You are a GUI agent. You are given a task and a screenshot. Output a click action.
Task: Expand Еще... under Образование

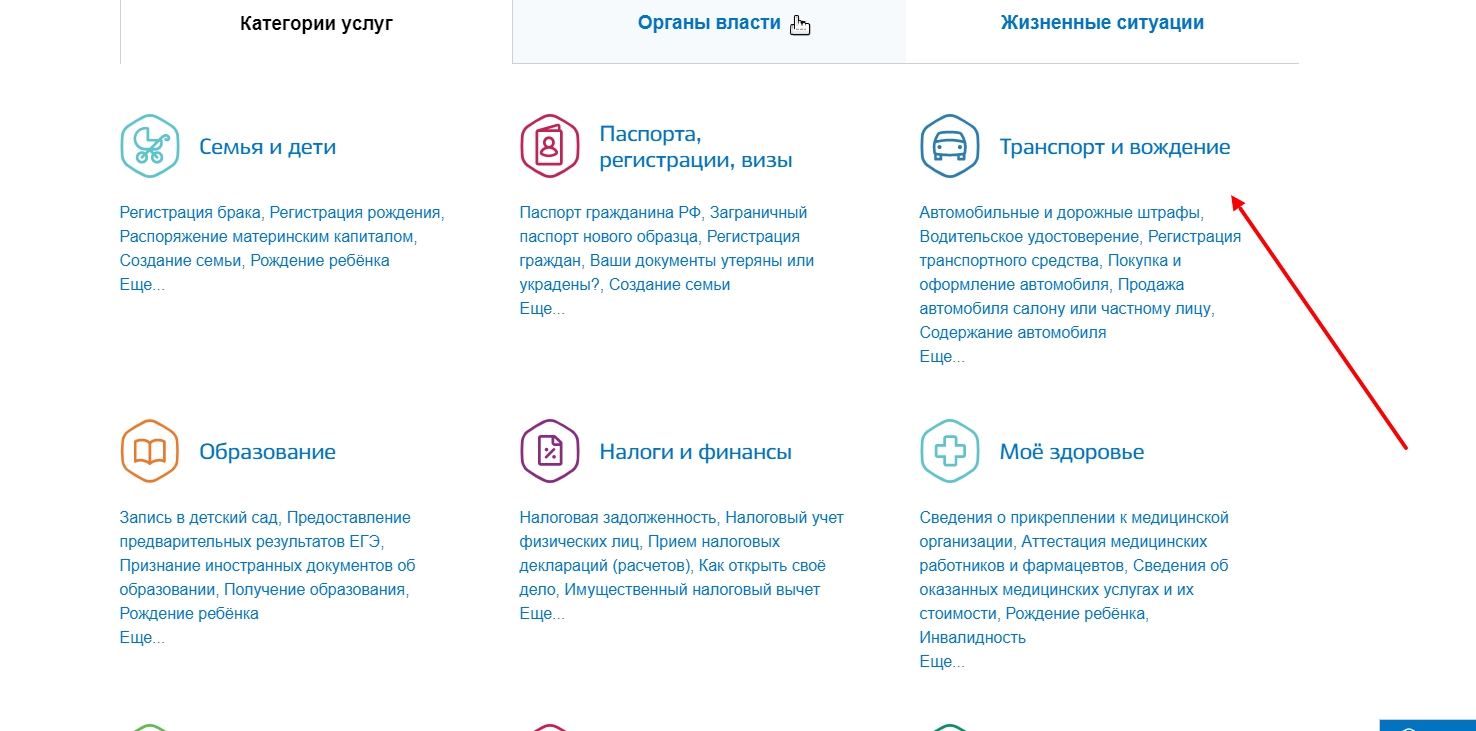pos(142,638)
